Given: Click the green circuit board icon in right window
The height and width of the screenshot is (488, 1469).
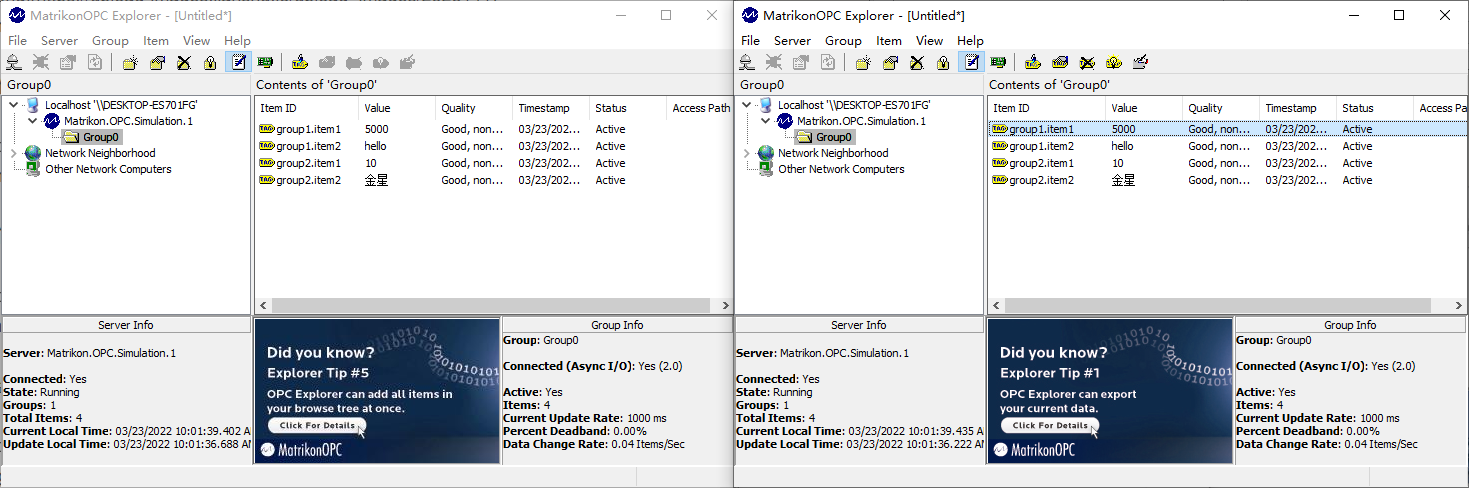Looking at the screenshot, I should coord(998,62).
